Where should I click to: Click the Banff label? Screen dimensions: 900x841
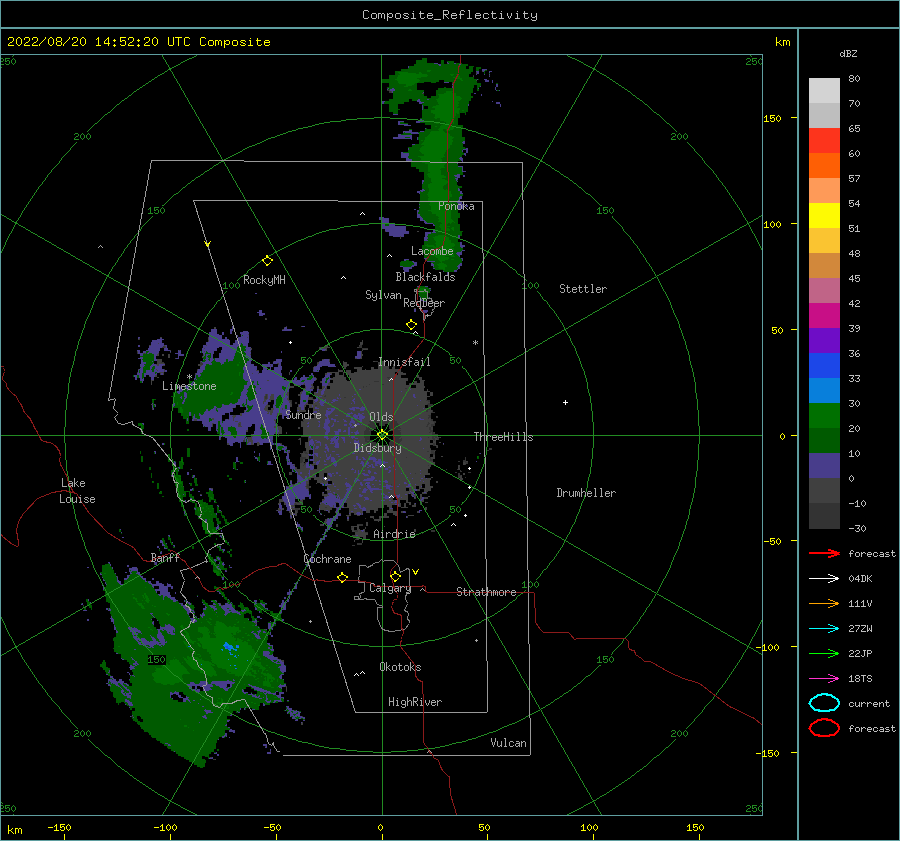coord(165,558)
